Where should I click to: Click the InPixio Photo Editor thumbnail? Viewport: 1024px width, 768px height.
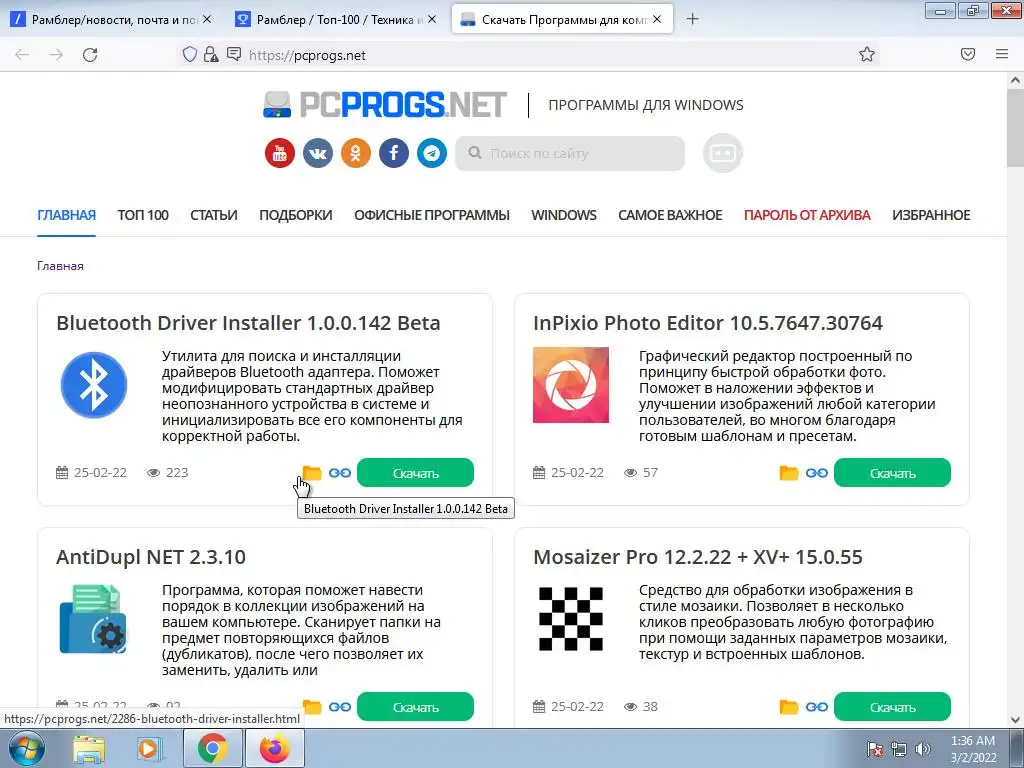point(571,385)
